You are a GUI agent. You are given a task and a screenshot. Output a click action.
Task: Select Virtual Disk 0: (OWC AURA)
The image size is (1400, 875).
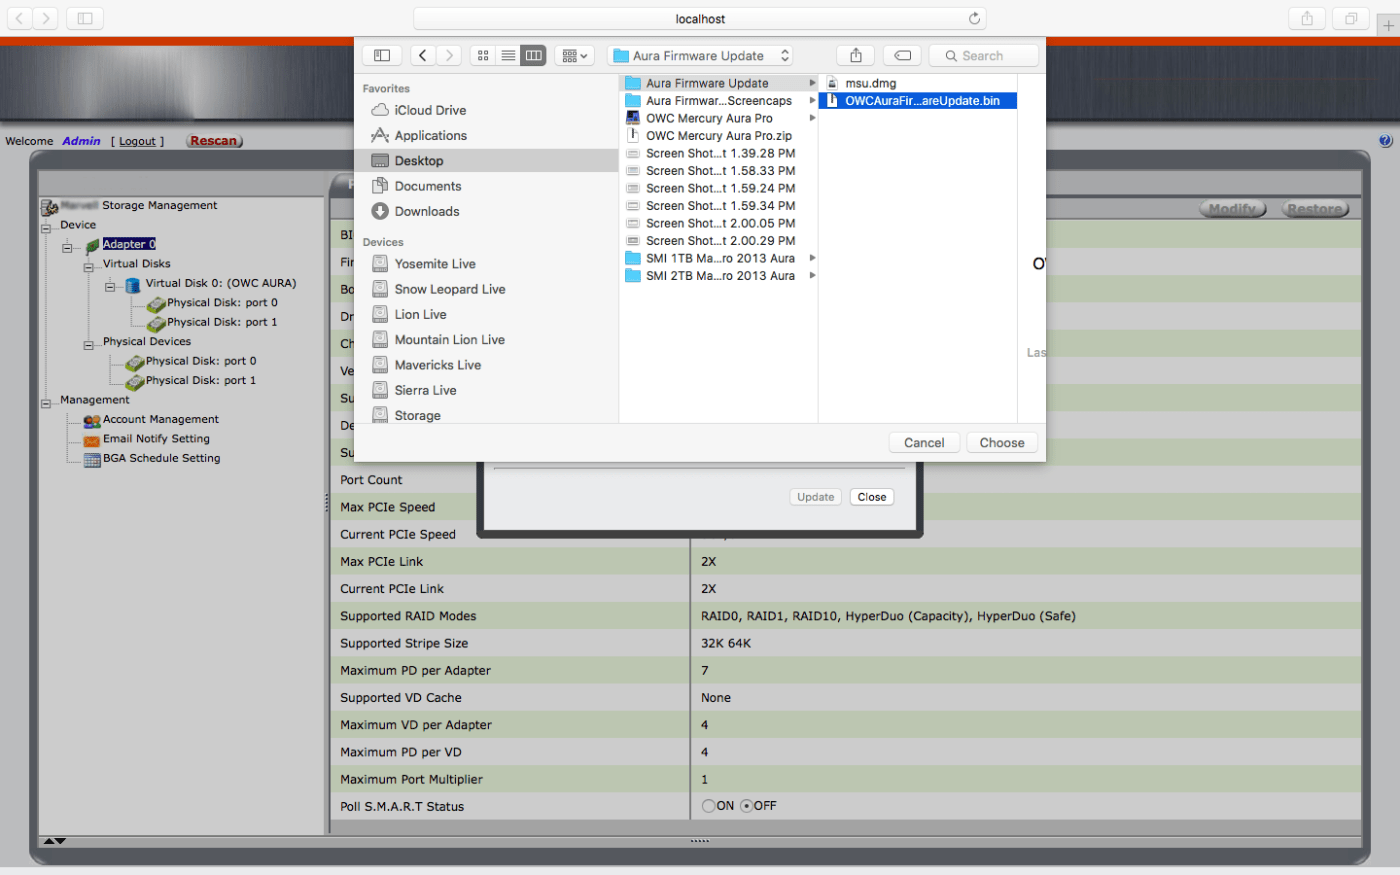pyautogui.click(x=221, y=283)
